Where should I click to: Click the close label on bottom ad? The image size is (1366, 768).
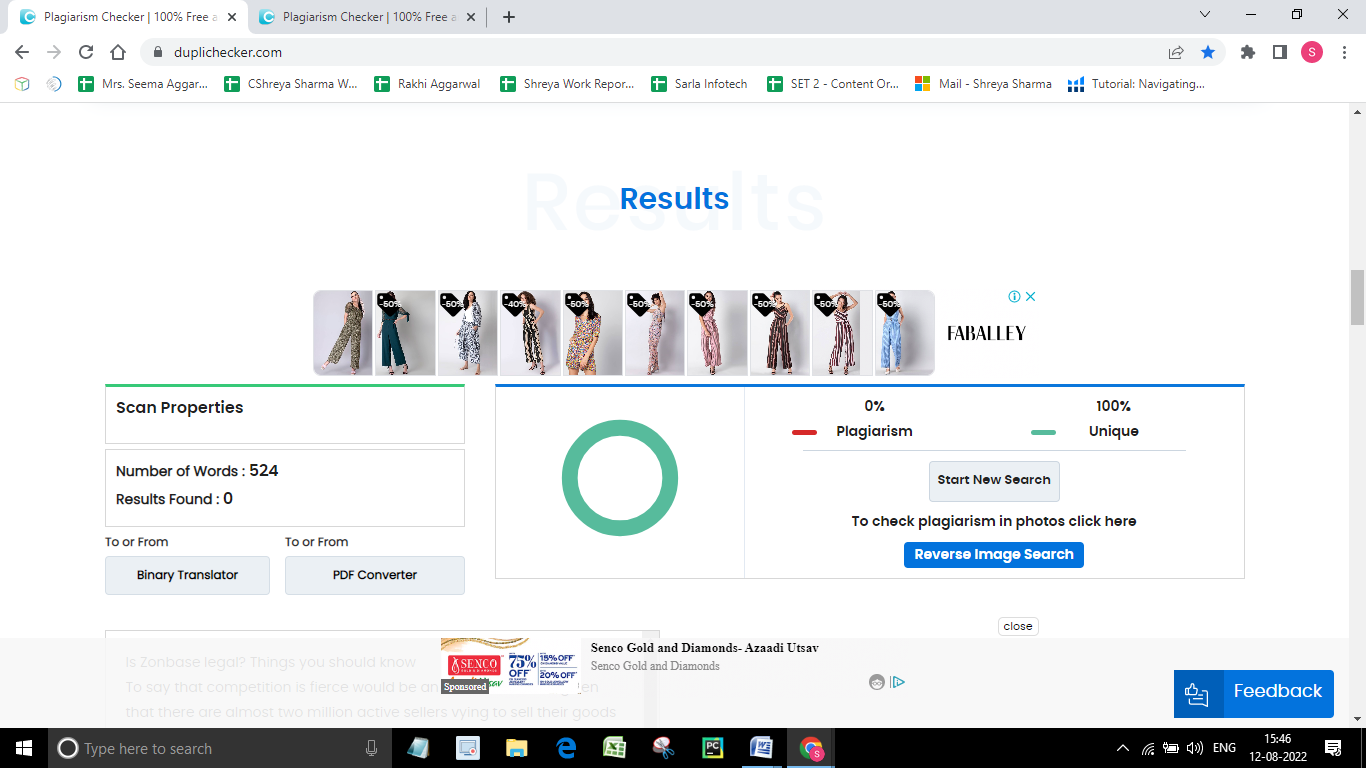pos(1018,626)
